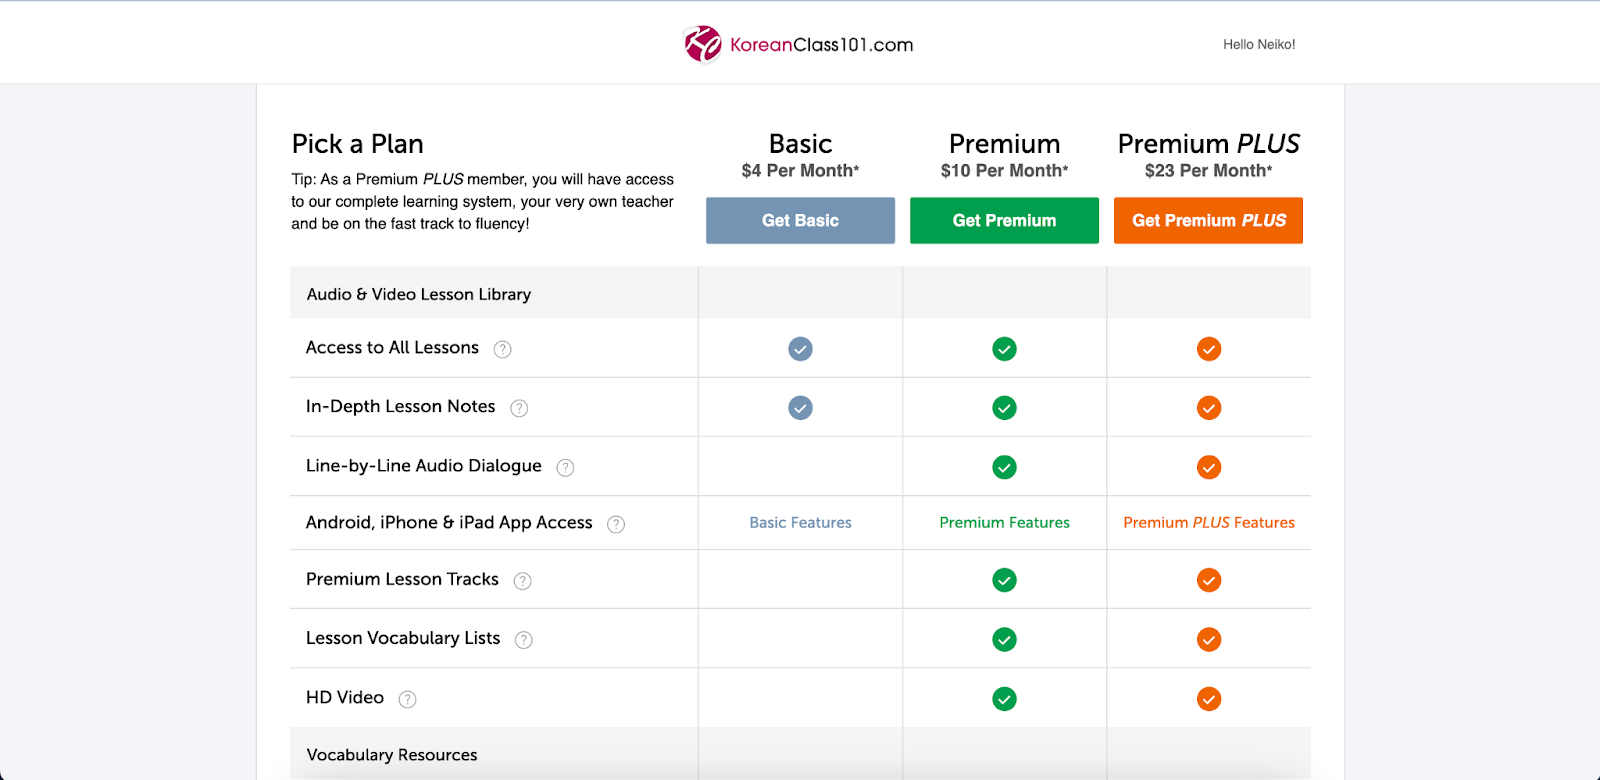The height and width of the screenshot is (780, 1600).
Task: Click Premium PLUS checkmark for In-Depth Lesson Notes
Action: 1209,408
